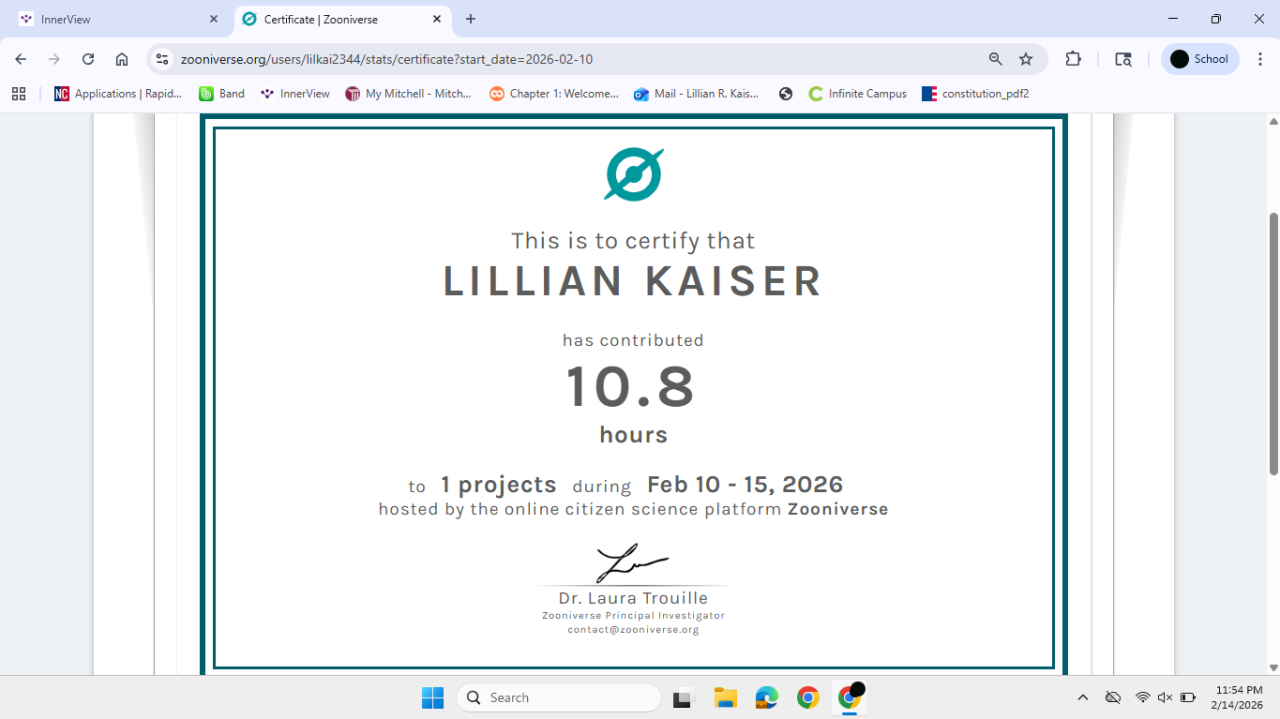Minimize the Chrome window
This screenshot has width=1280, height=719.
pos(1172,19)
